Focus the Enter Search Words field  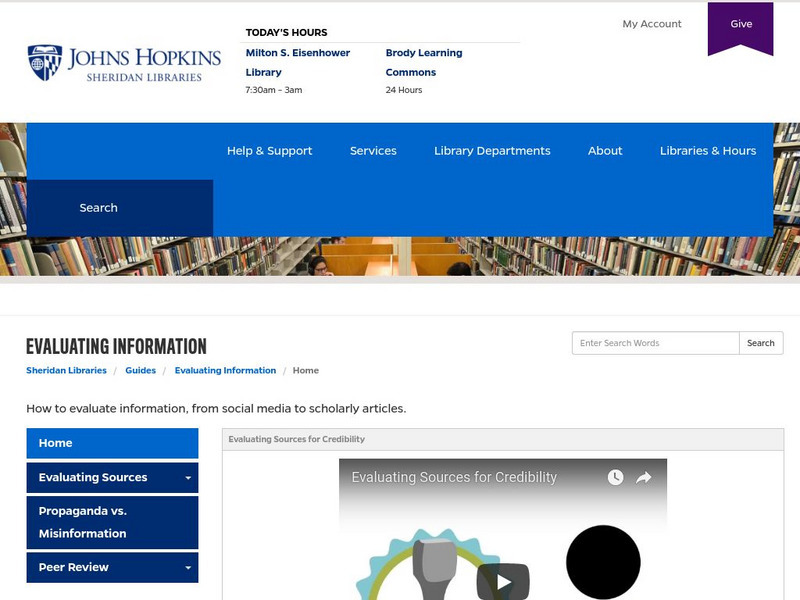point(656,343)
